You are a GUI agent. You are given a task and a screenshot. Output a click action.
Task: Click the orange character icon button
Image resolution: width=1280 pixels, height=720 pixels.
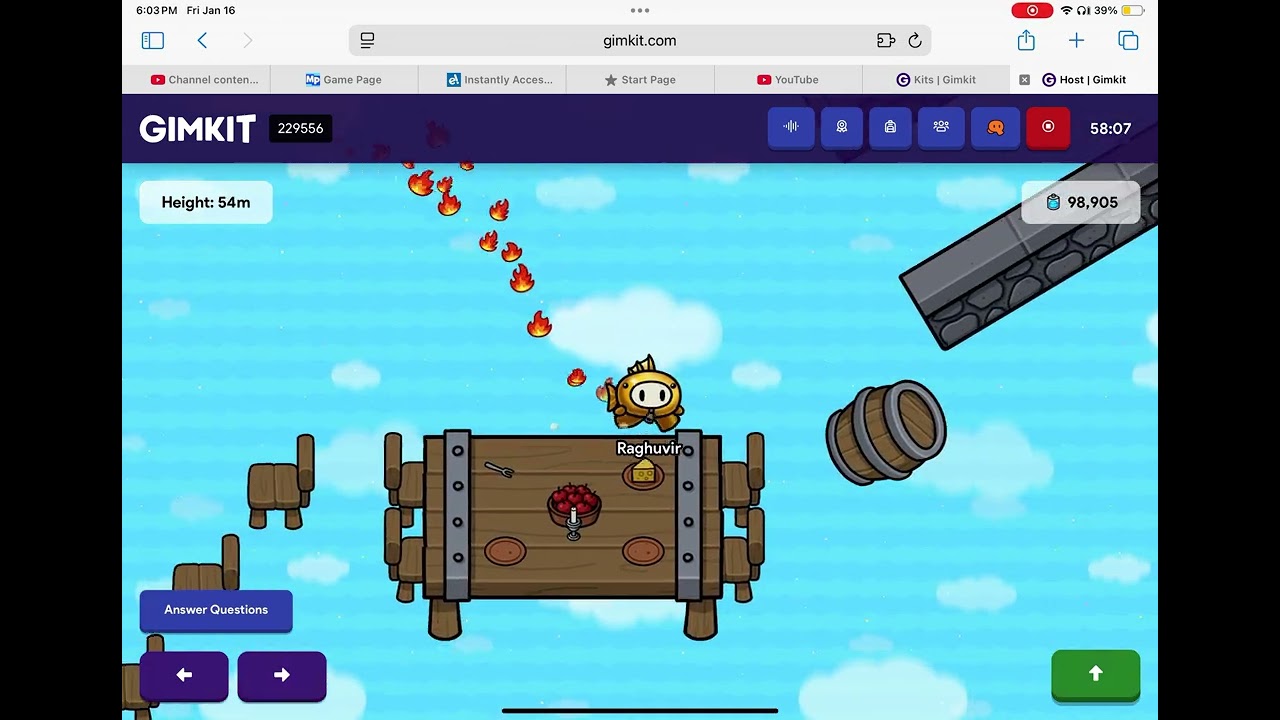click(x=995, y=127)
